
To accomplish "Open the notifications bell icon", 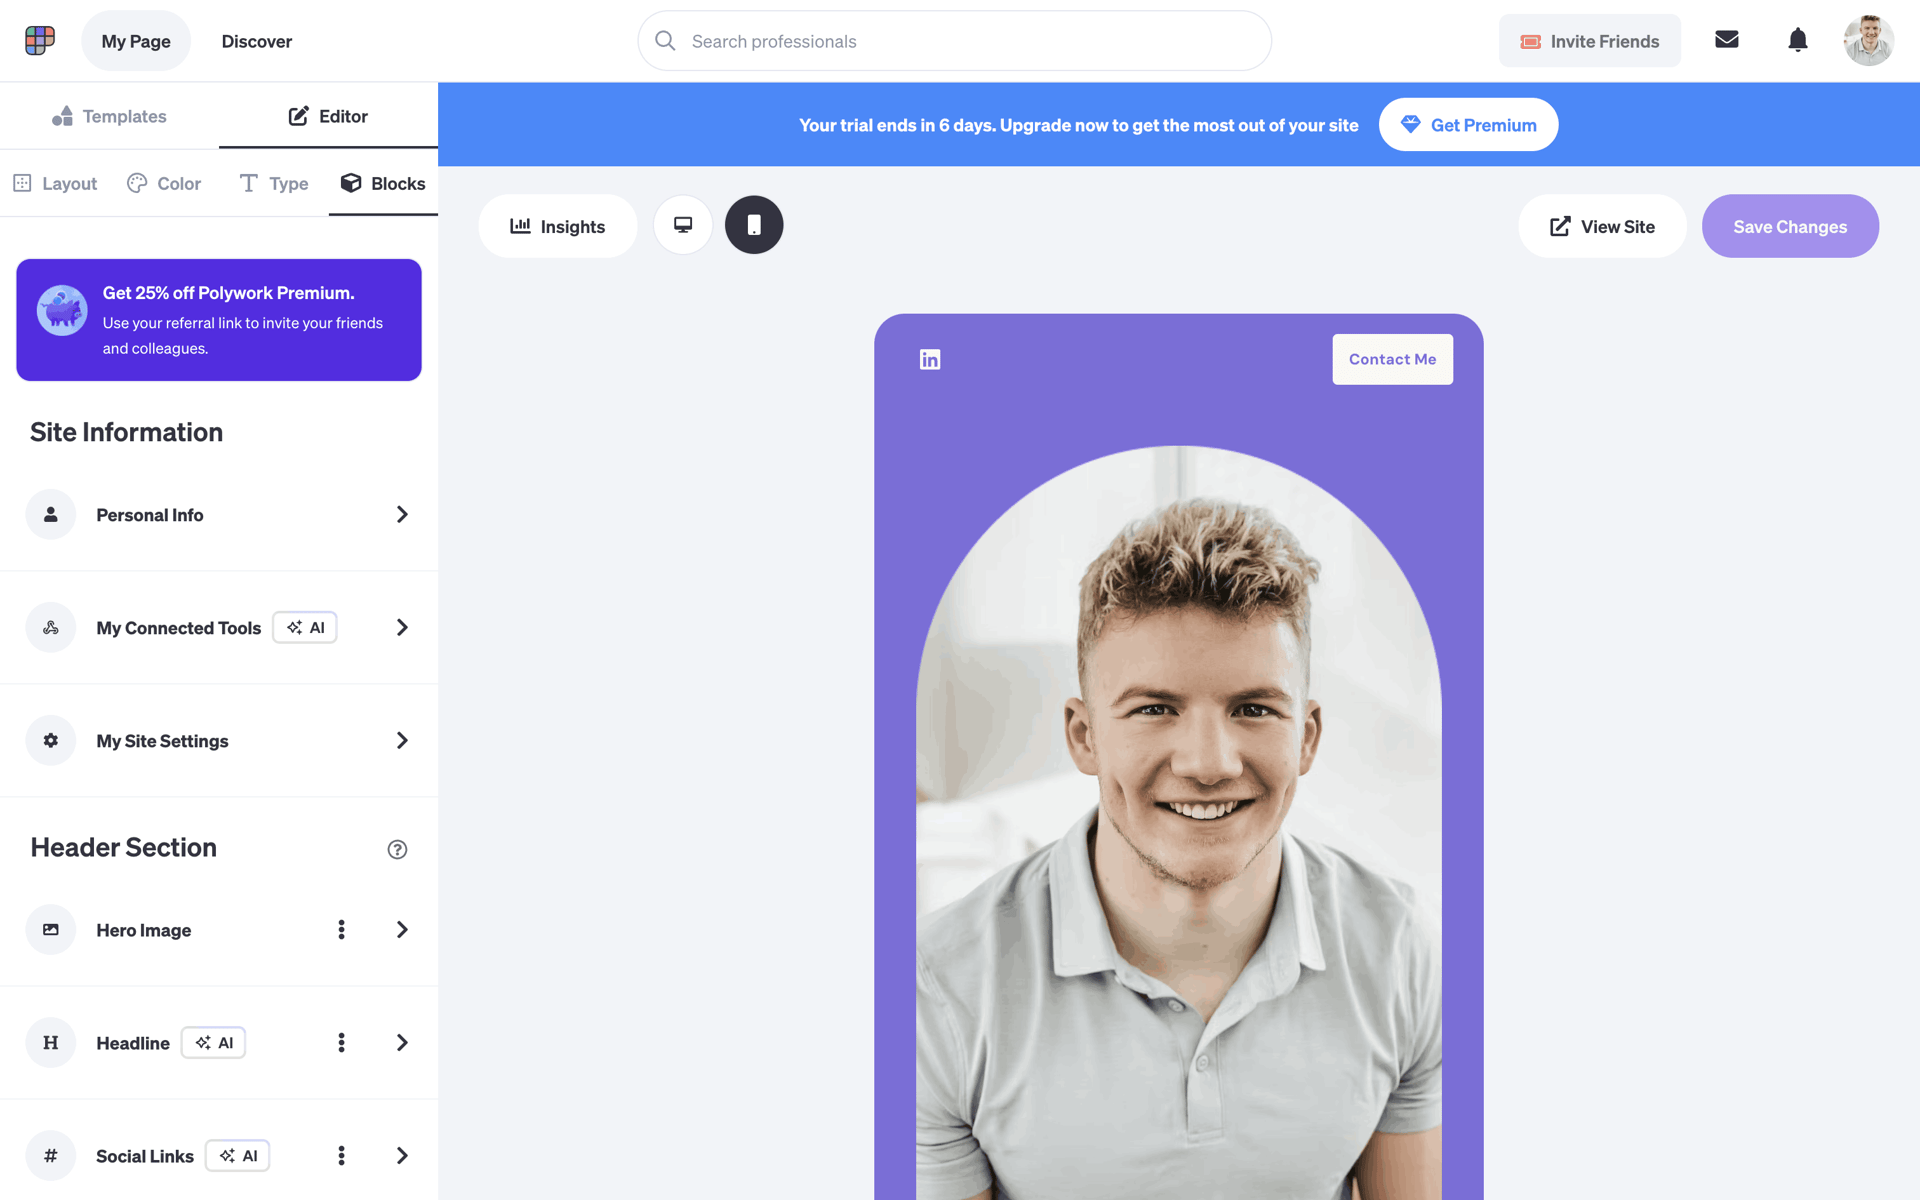I will point(1798,40).
